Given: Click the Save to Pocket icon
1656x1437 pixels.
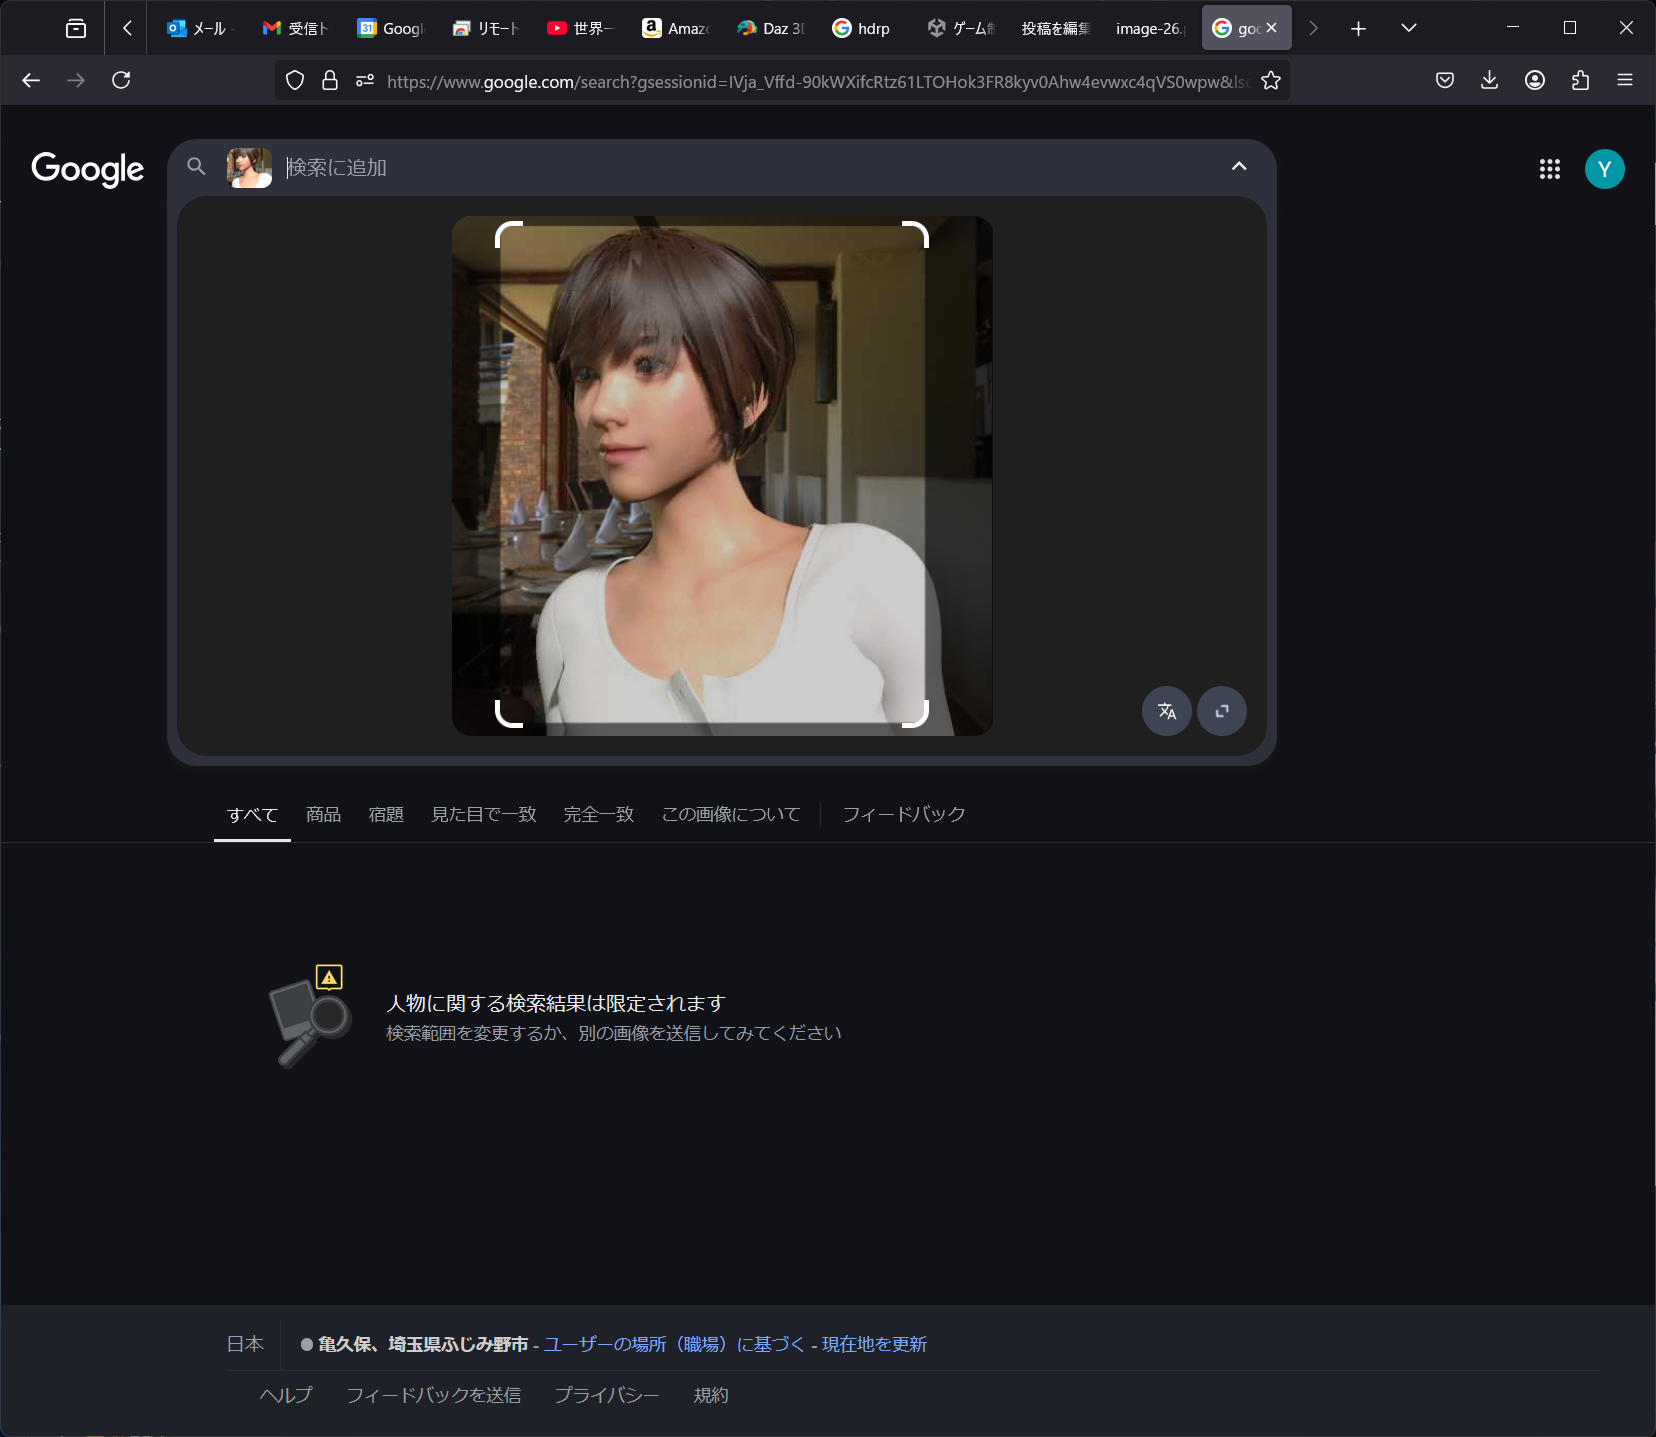Looking at the screenshot, I should pyautogui.click(x=1444, y=81).
